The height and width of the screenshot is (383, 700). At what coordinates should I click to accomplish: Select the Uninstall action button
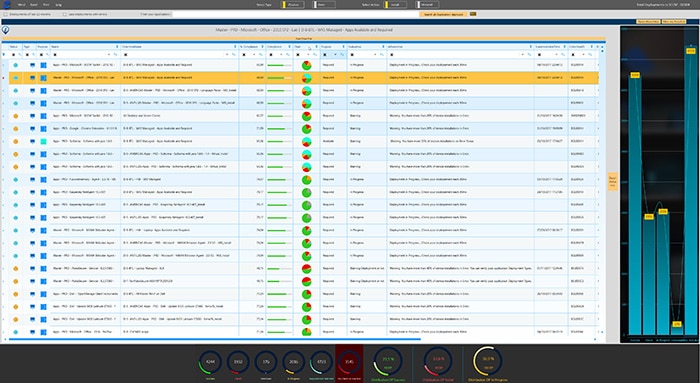click(427, 4)
